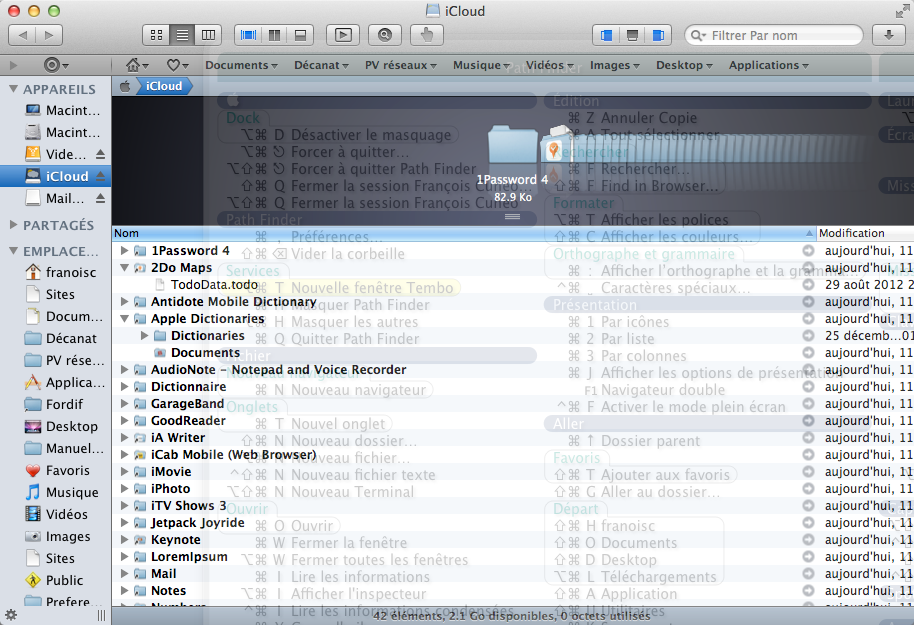Click the Apple icon in the path bar
The image size is (914, 625).
tap(125, 86)
